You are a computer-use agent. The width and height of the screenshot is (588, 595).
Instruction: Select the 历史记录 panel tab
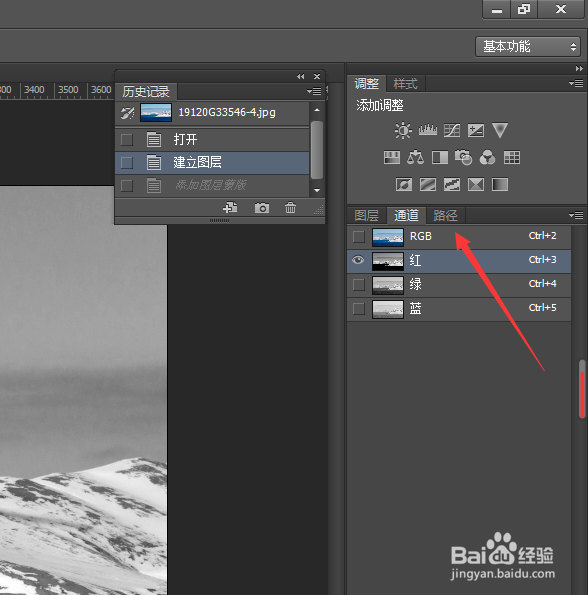click(x=146, y=91)
